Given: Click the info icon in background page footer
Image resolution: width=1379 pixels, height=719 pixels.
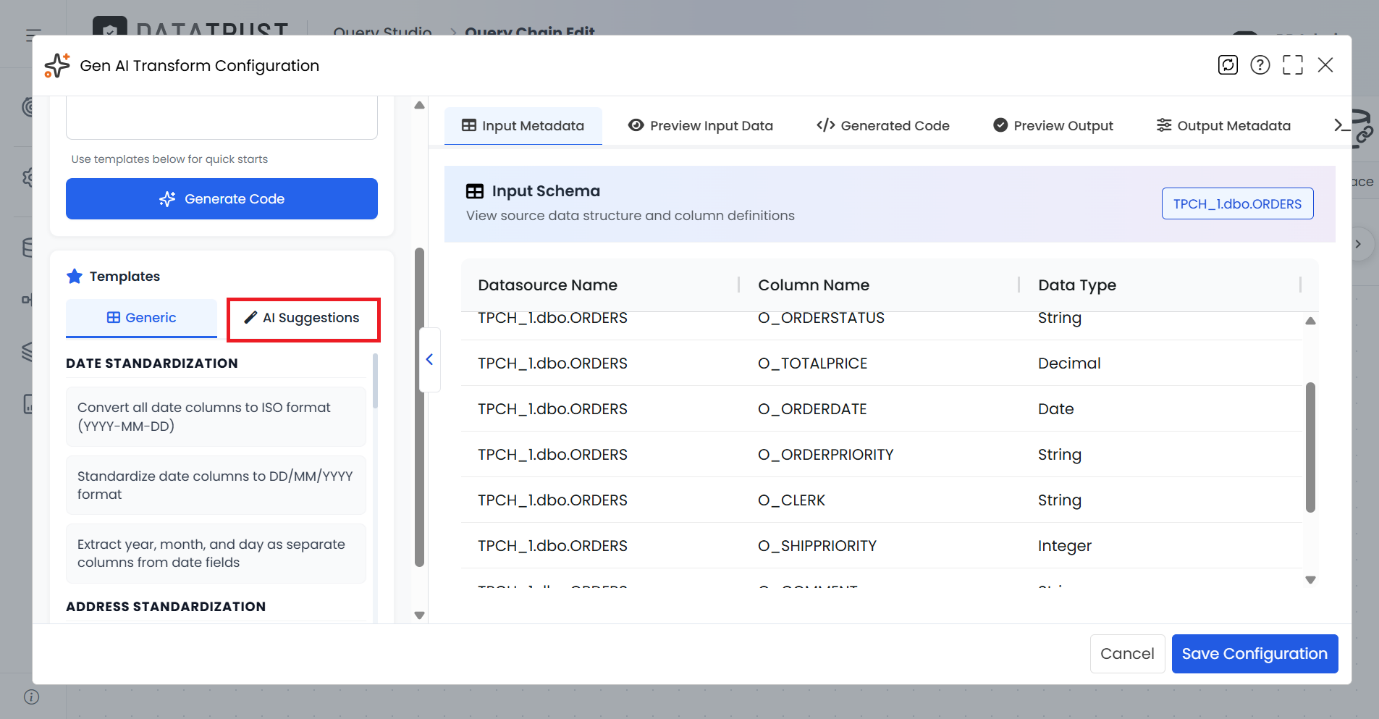Looking at the screenshot, I should tap(32, 696).
